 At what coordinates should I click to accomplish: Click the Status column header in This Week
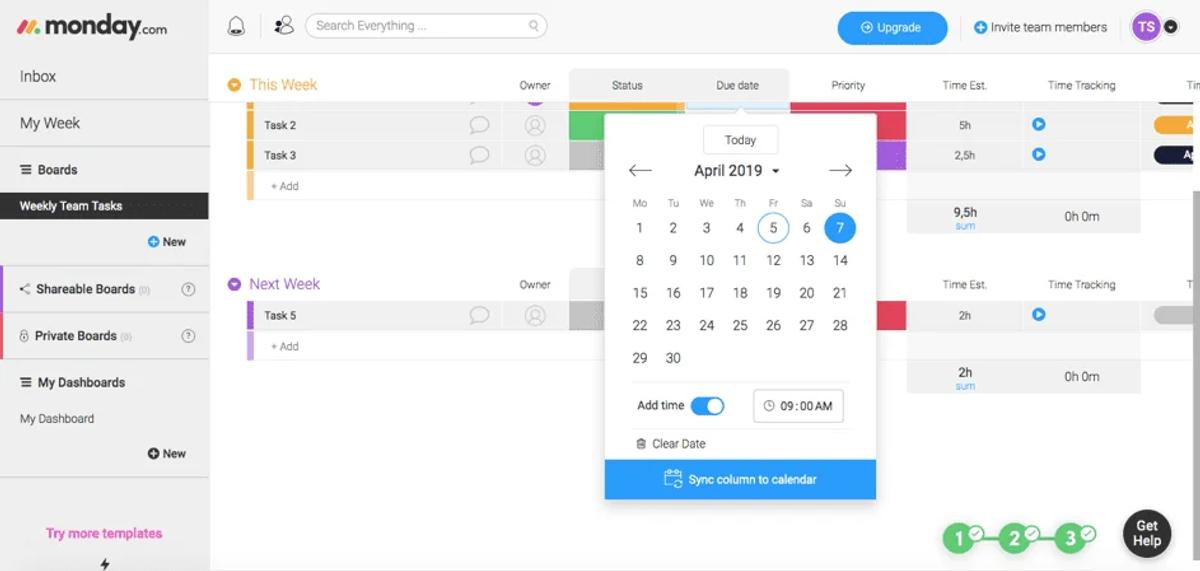[627, 85]
